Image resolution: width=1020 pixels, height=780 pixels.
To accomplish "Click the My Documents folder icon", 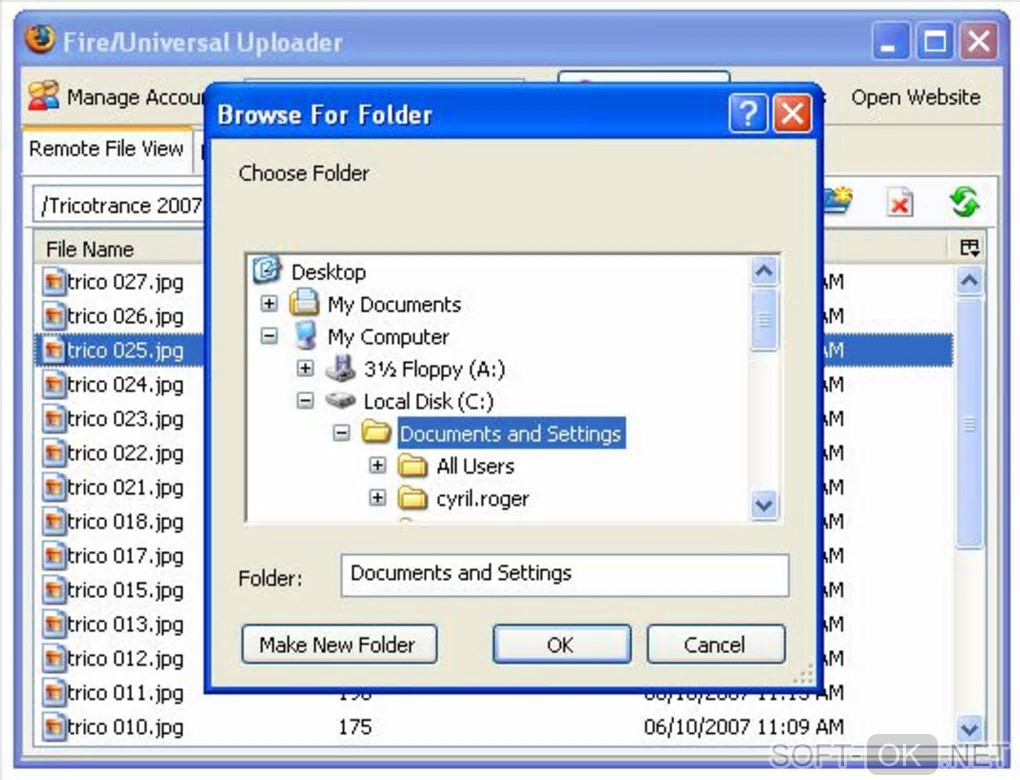I will (x=304, y=303).
